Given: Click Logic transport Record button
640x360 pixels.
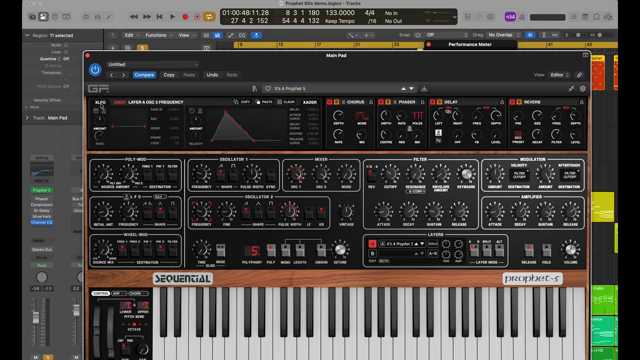Looking at the screenshot, I should [x=185, y=17].
